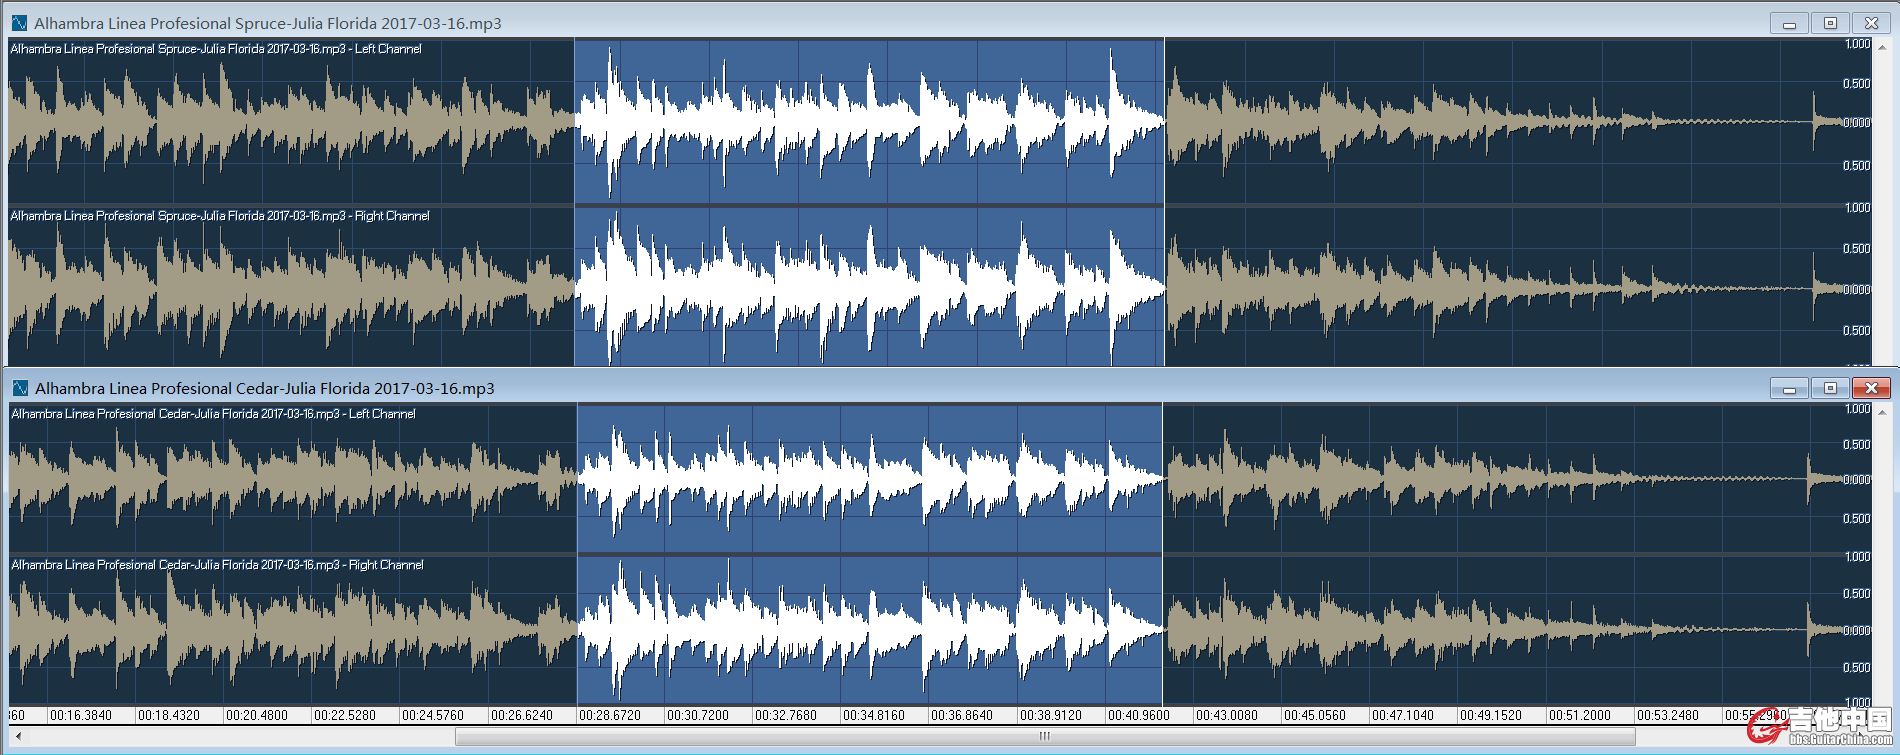Viewport: 1900px width, 755px height.
Task: Click time ruler mark 00:47.1040
Action: (1403, 716)
